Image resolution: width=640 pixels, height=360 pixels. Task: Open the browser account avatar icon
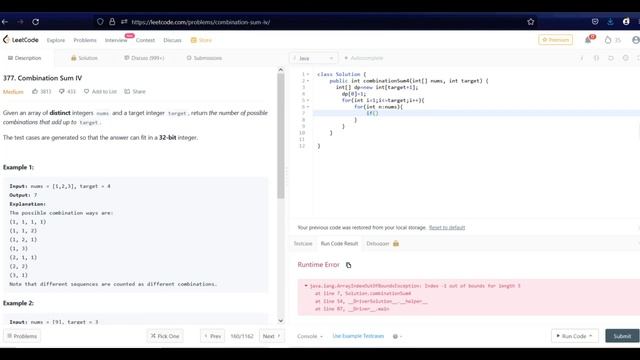[x=626, y=22]
